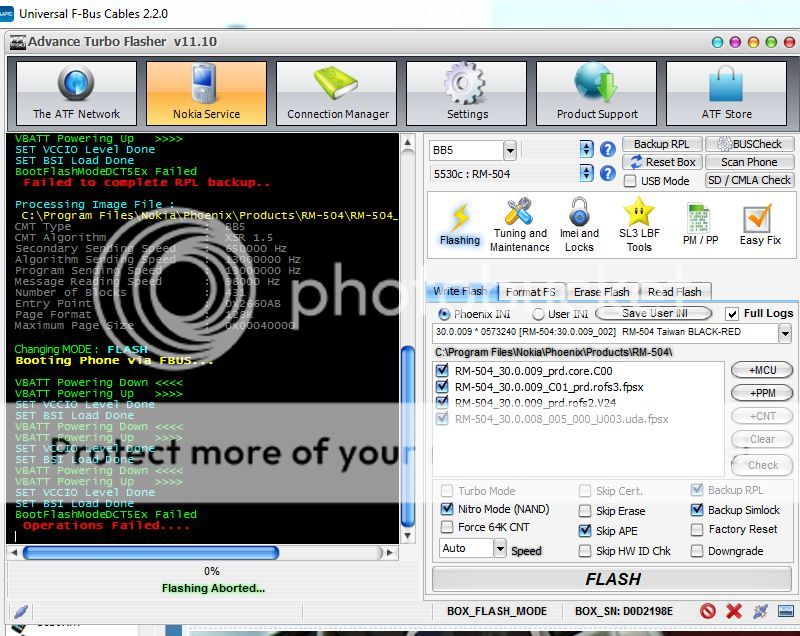Viewport: 800px width, 636px height.
Task: Click Scan Phone
Action: [749, 160]
